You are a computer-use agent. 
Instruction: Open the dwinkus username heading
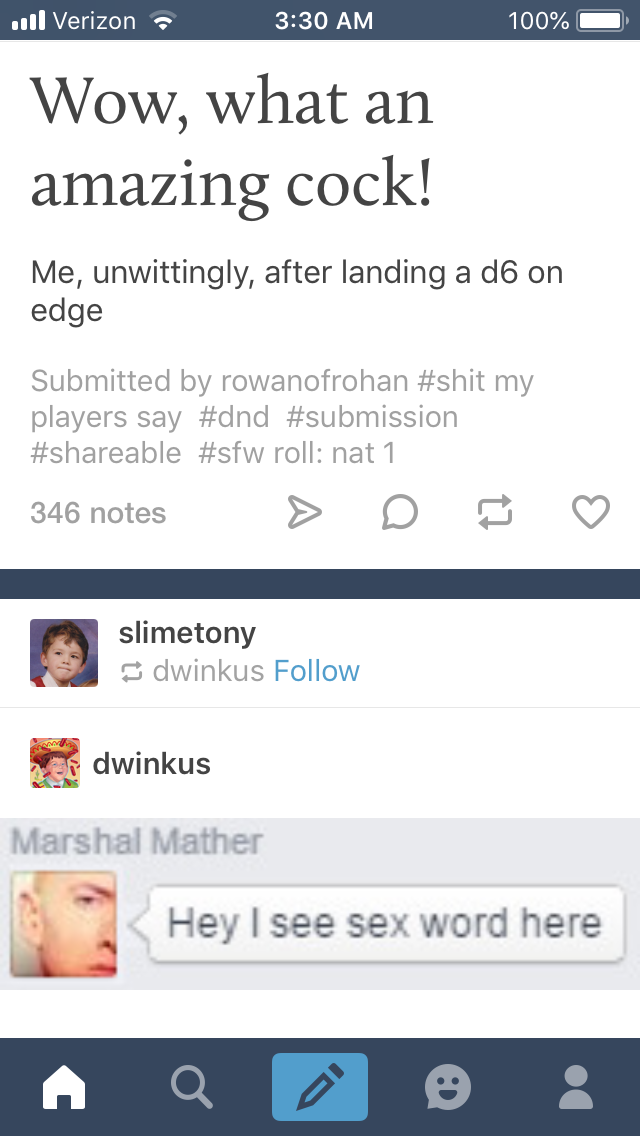(151, 764)
